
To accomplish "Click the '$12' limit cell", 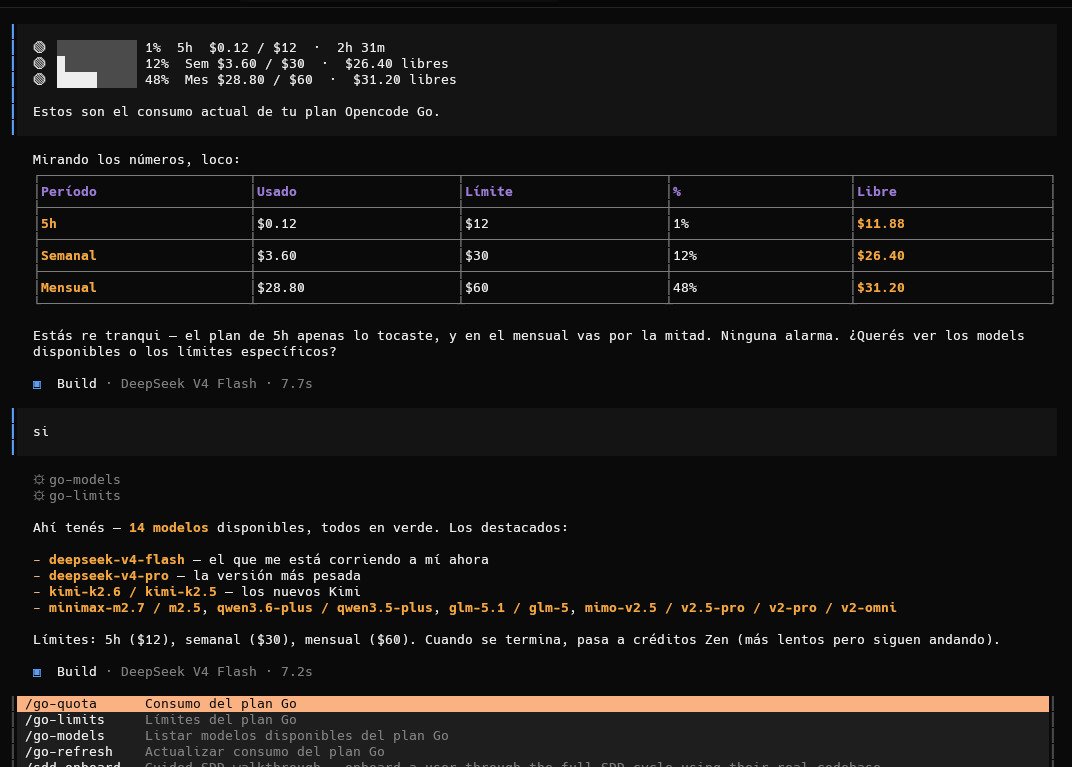I will point(477,224).
